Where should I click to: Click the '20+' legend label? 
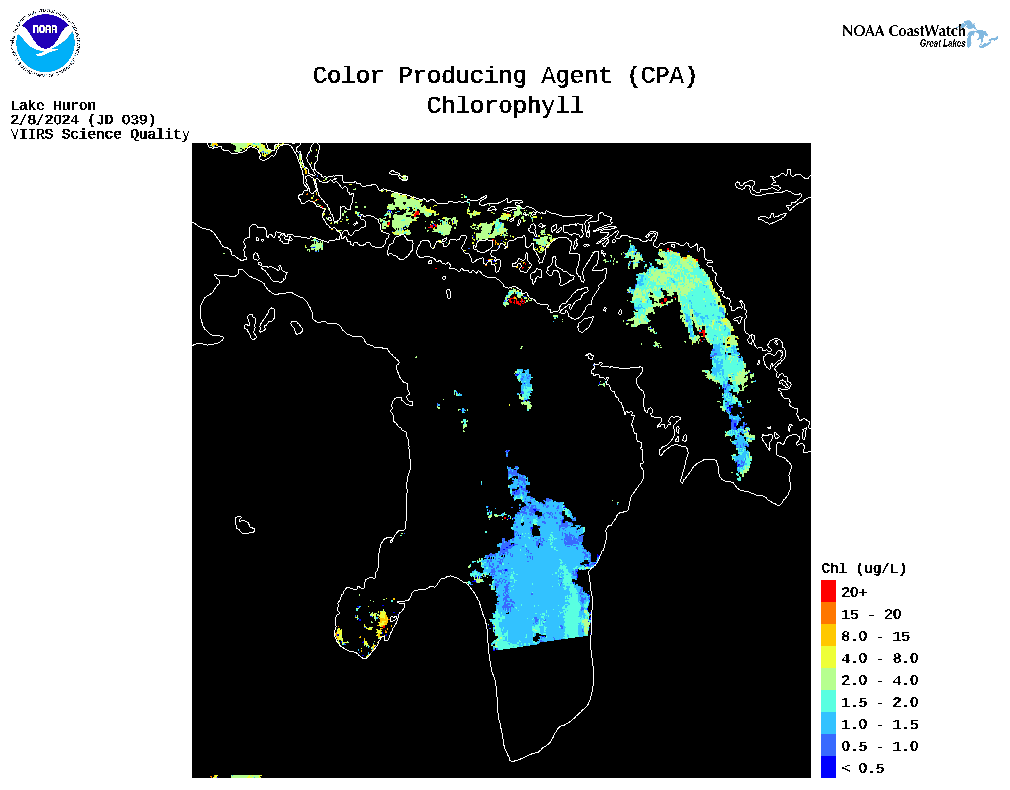tap(854, 592)
